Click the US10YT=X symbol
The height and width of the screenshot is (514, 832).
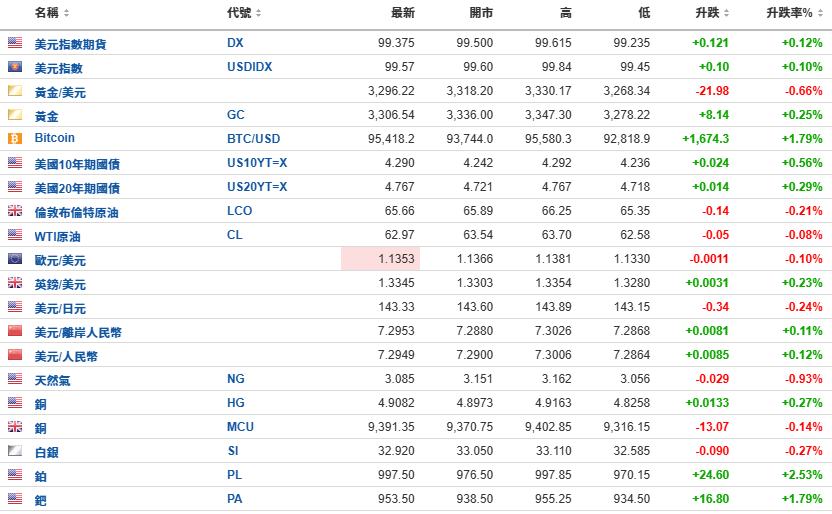coord(257,163)
